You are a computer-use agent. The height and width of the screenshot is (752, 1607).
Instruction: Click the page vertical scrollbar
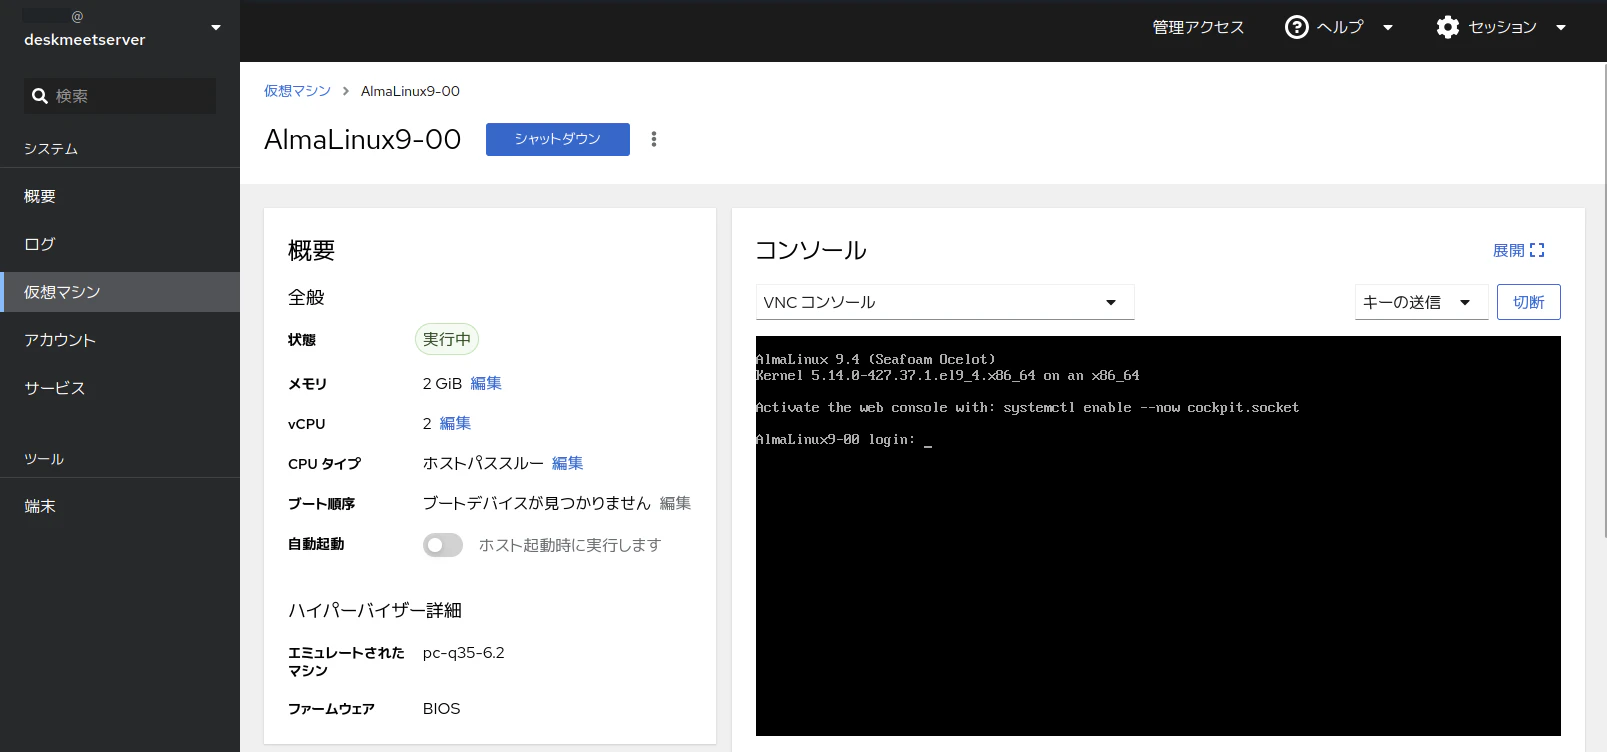click(x=1604, y=300)
